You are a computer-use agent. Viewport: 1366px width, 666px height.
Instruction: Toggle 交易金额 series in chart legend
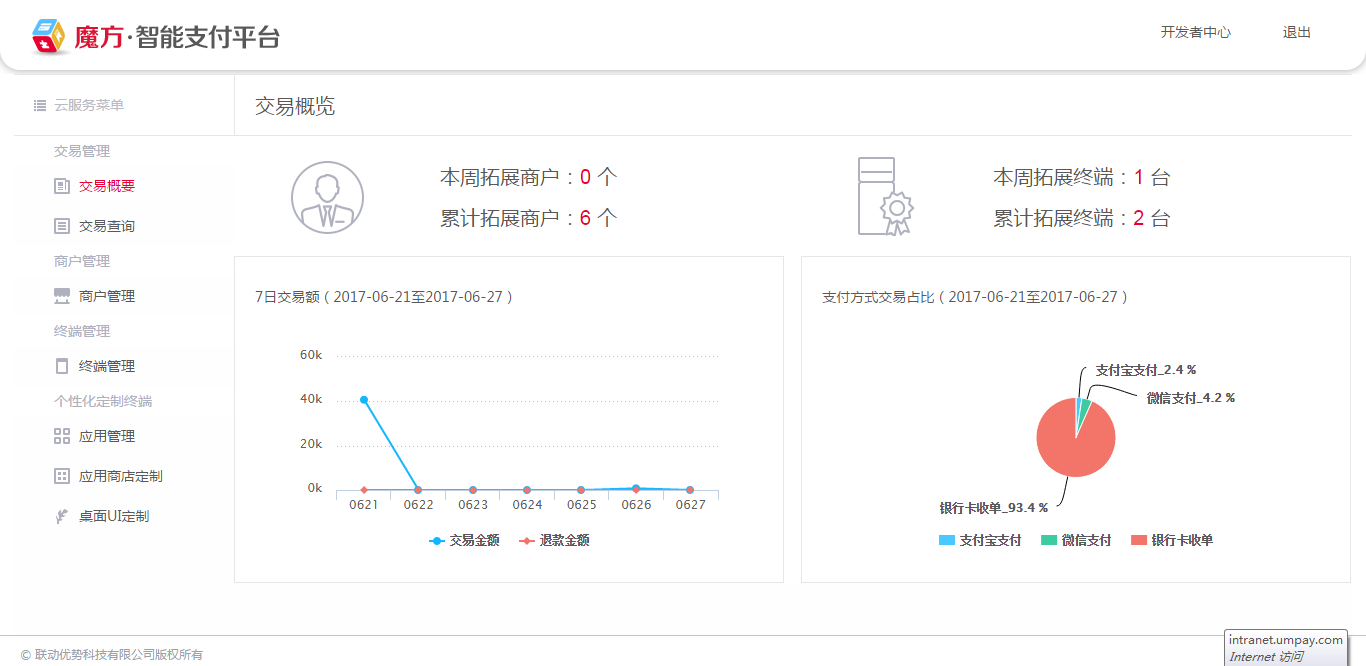[465, 540]
